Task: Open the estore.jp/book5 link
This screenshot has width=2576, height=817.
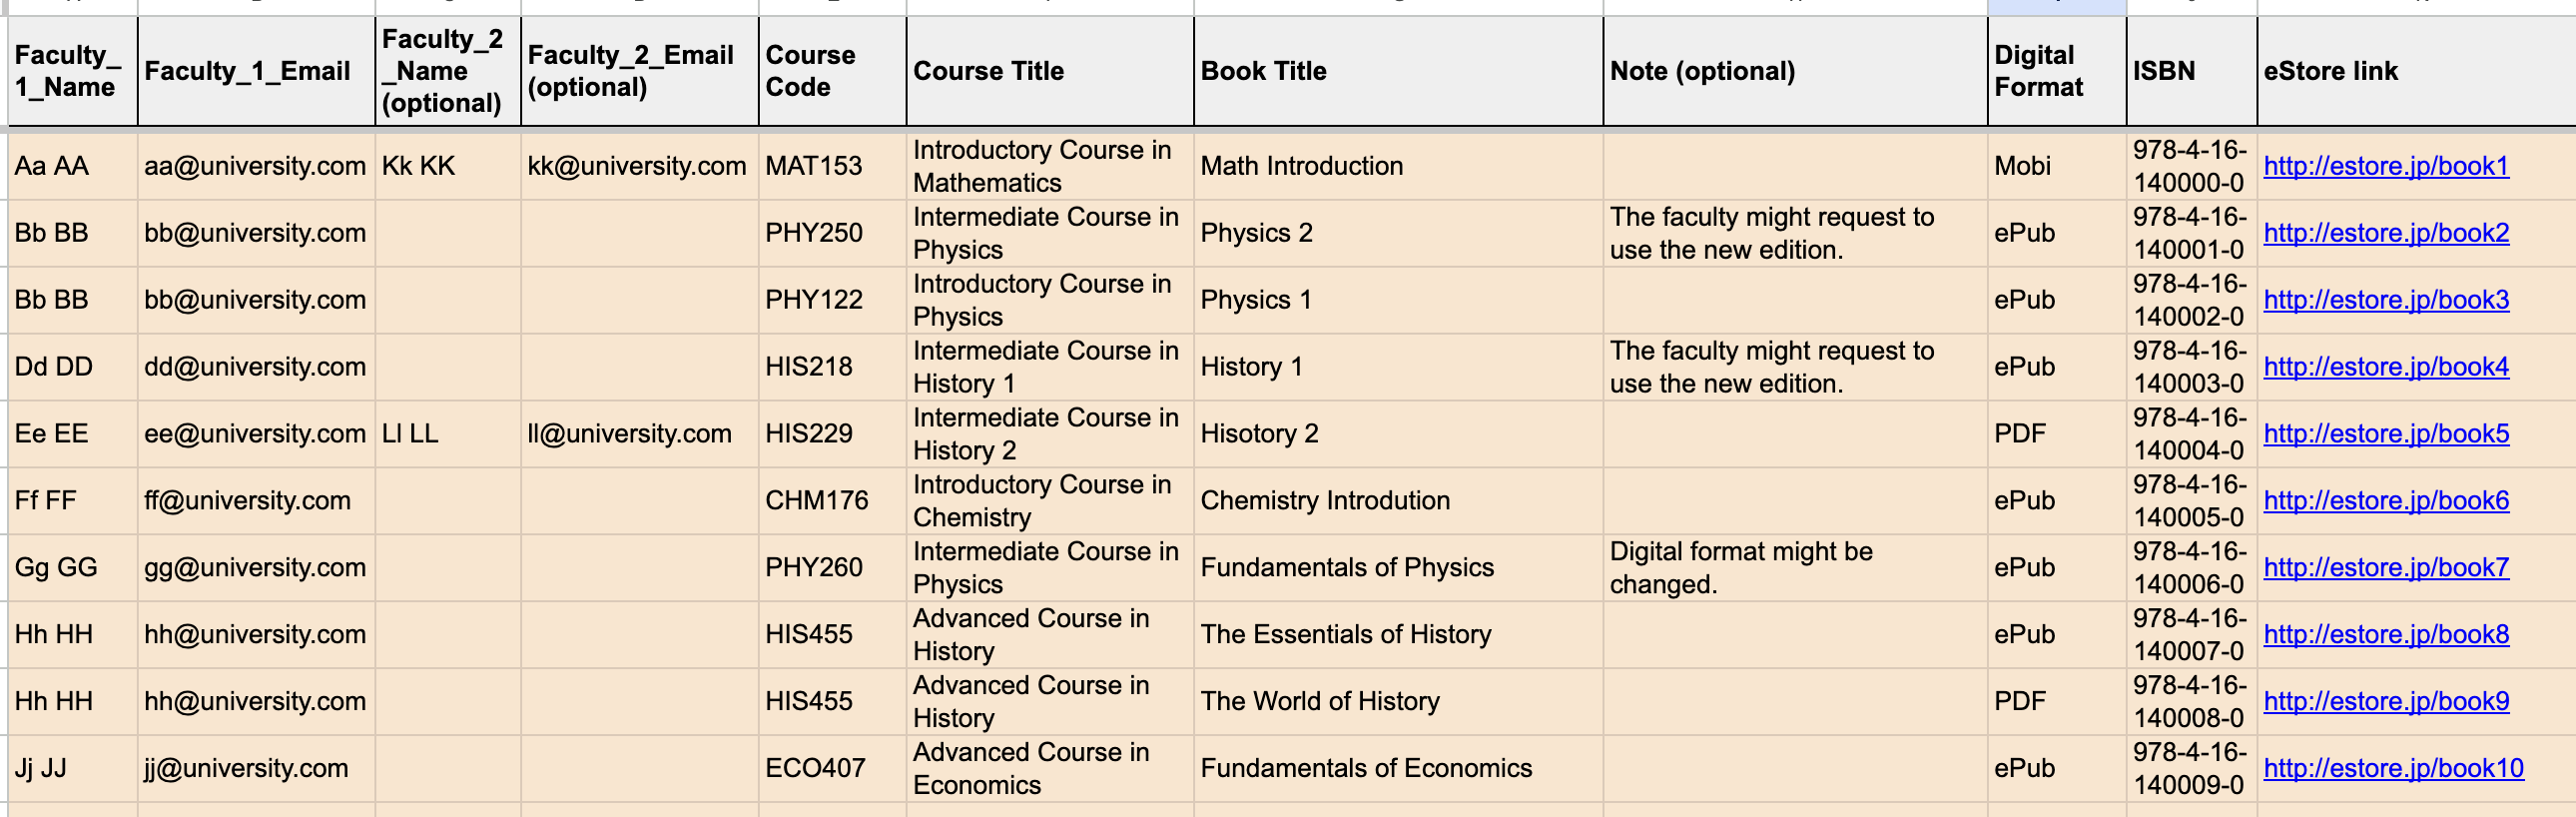Action: pos(2386,434)
